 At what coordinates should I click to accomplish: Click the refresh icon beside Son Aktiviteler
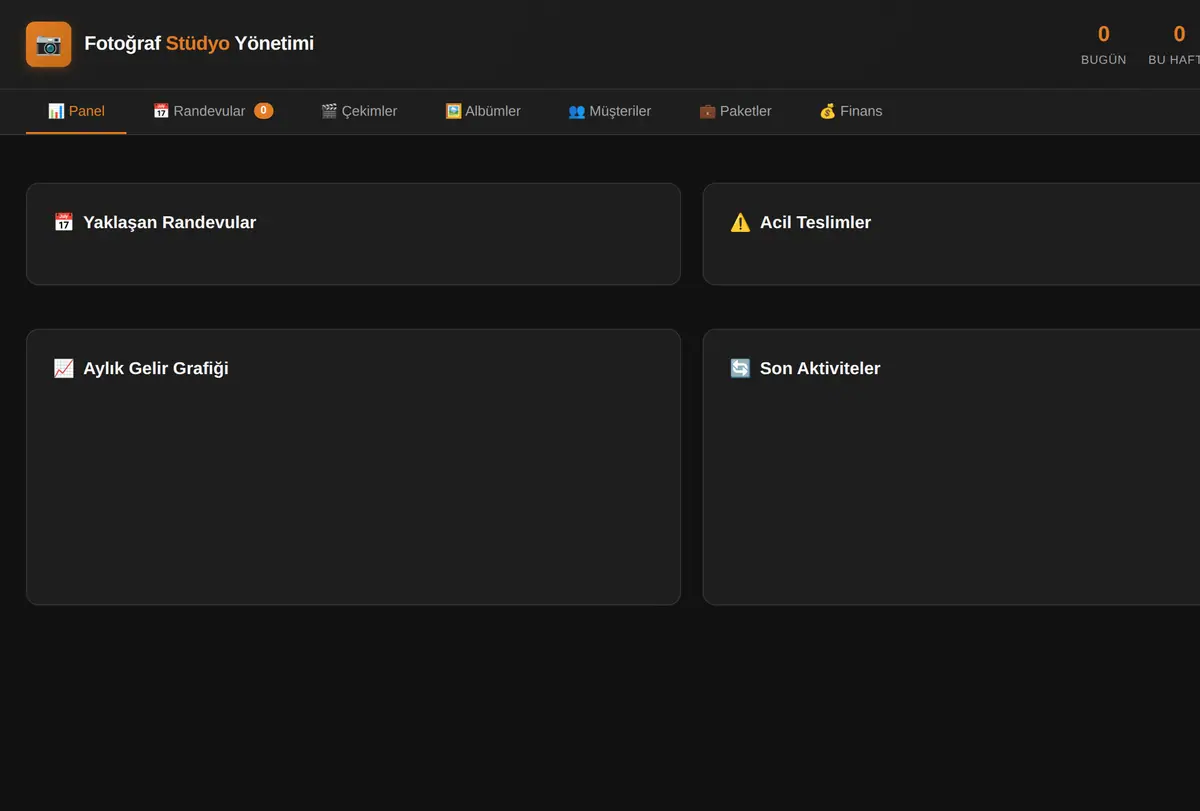pos(740,368)
